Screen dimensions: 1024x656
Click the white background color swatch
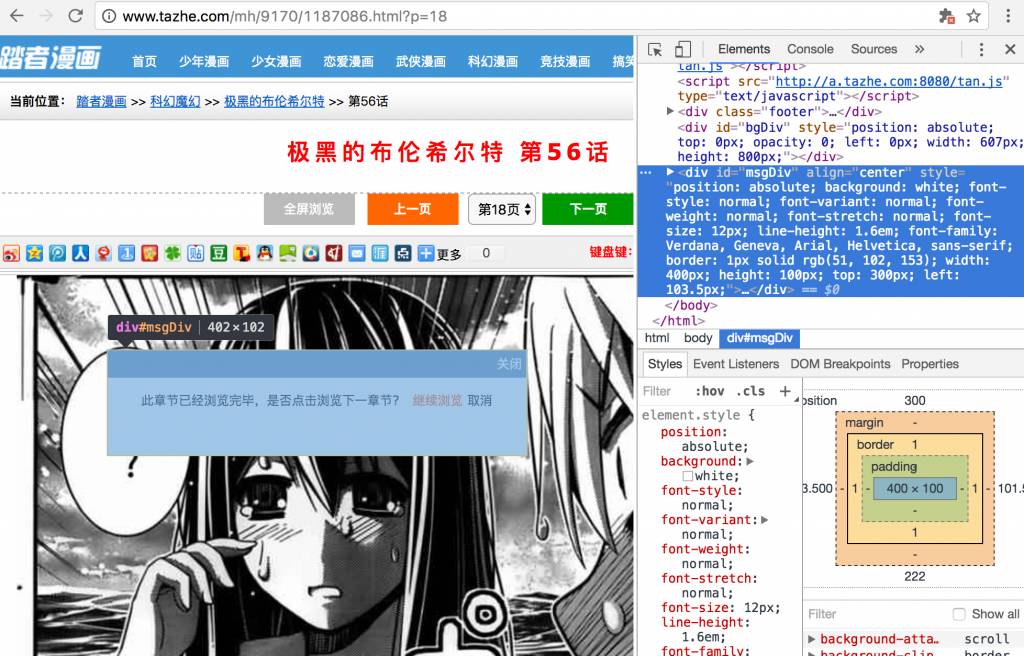pyautogui.click(x=688, y=476)
